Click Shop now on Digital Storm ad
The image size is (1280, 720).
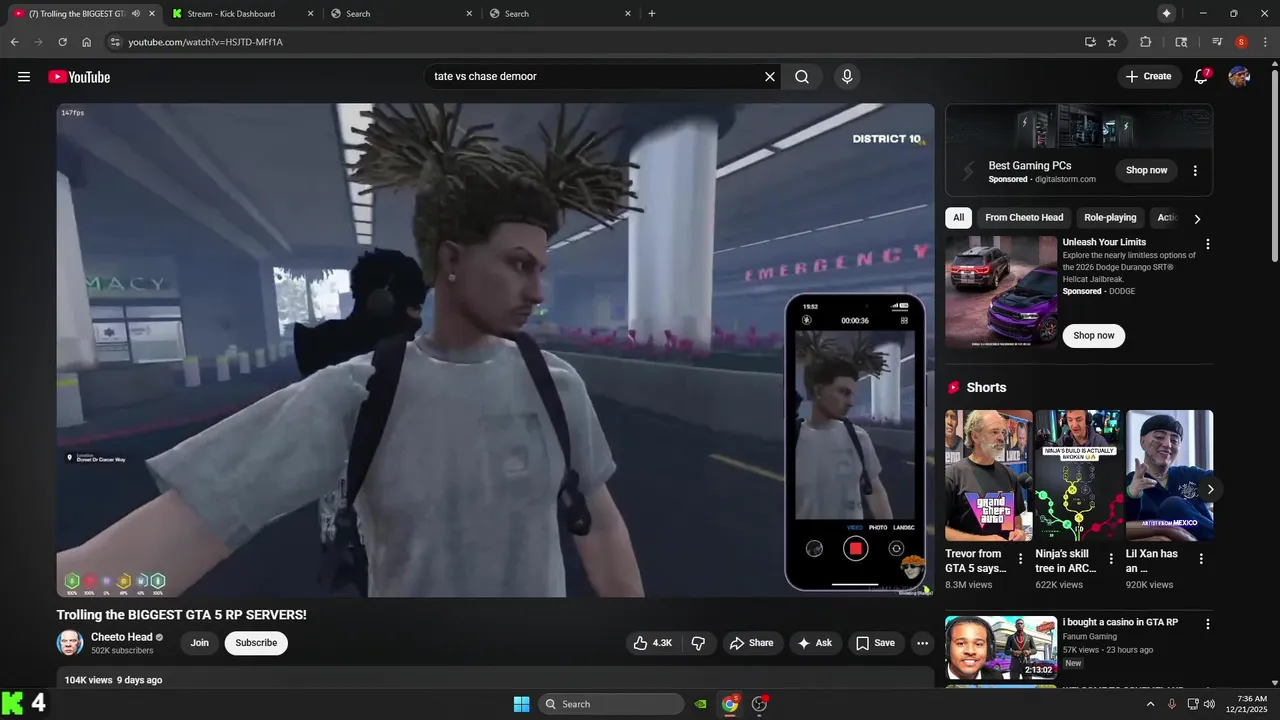[1146, 170]
